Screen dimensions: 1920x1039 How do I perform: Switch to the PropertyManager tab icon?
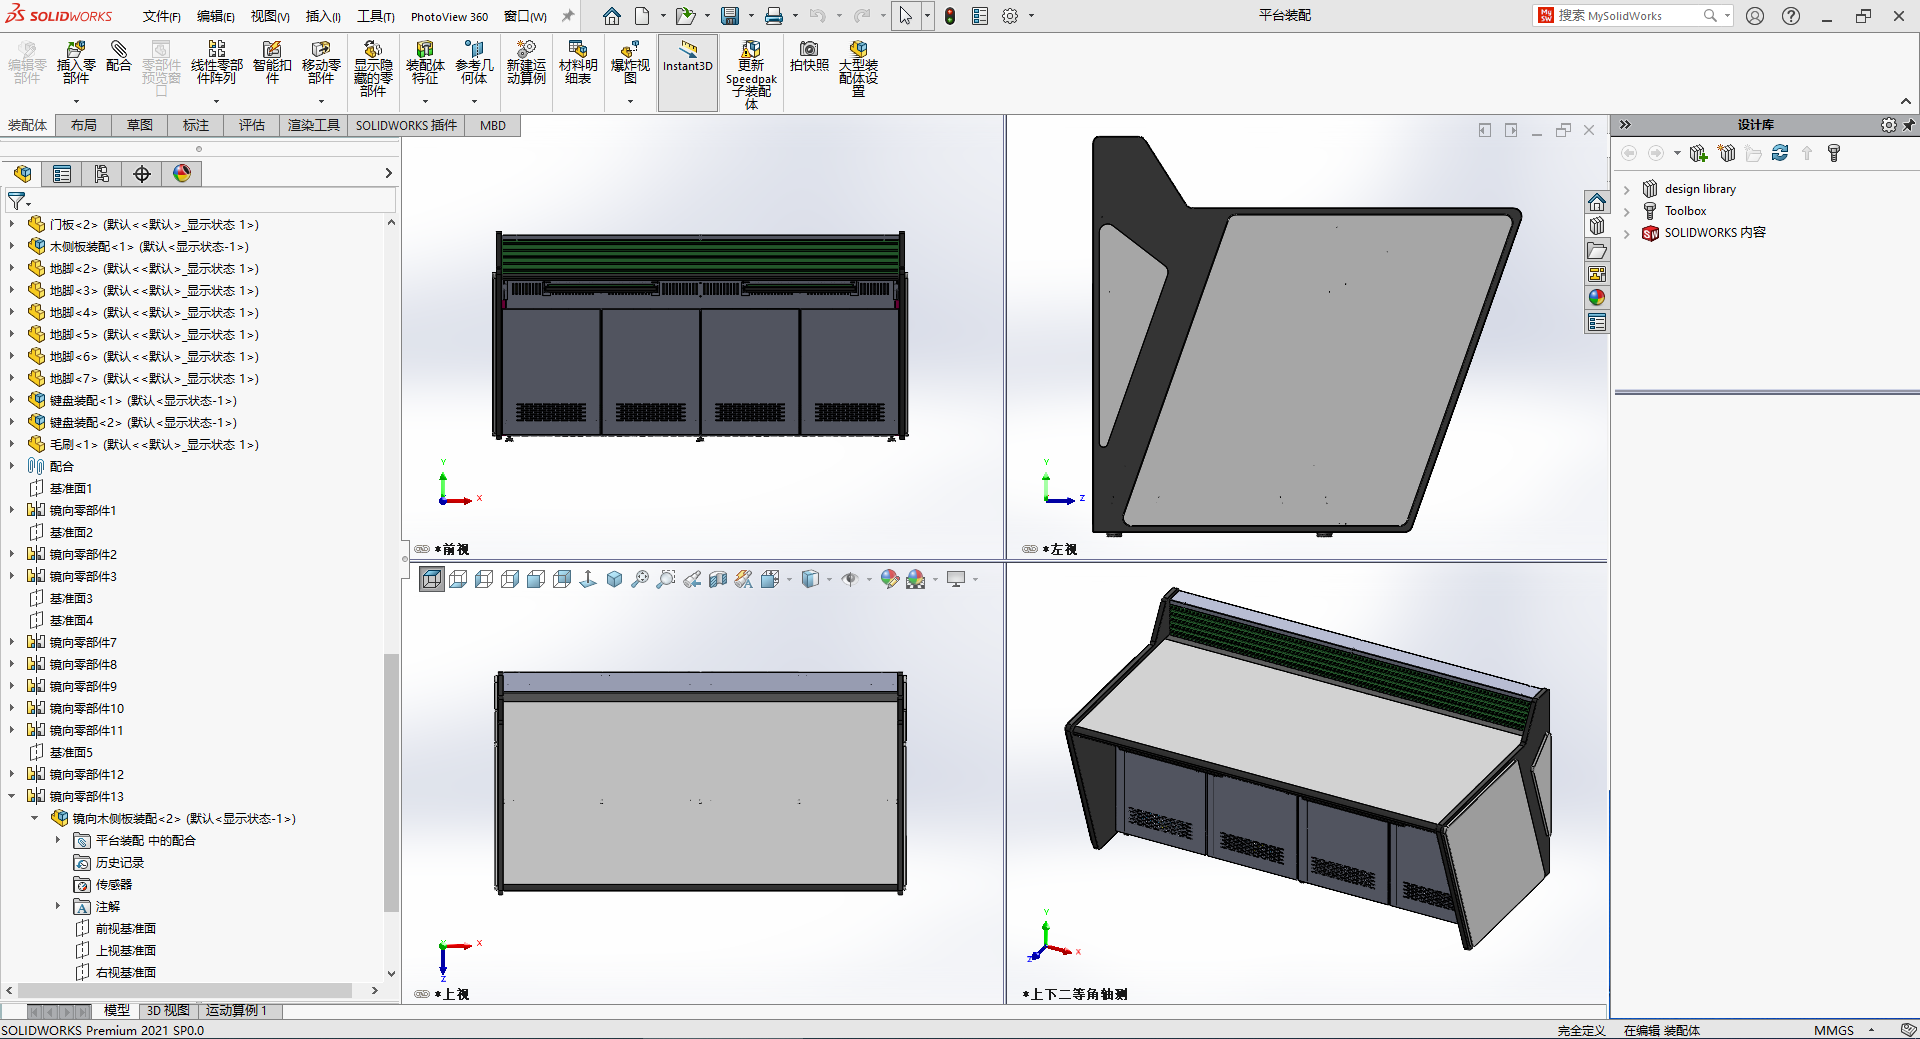coord(62,174)
